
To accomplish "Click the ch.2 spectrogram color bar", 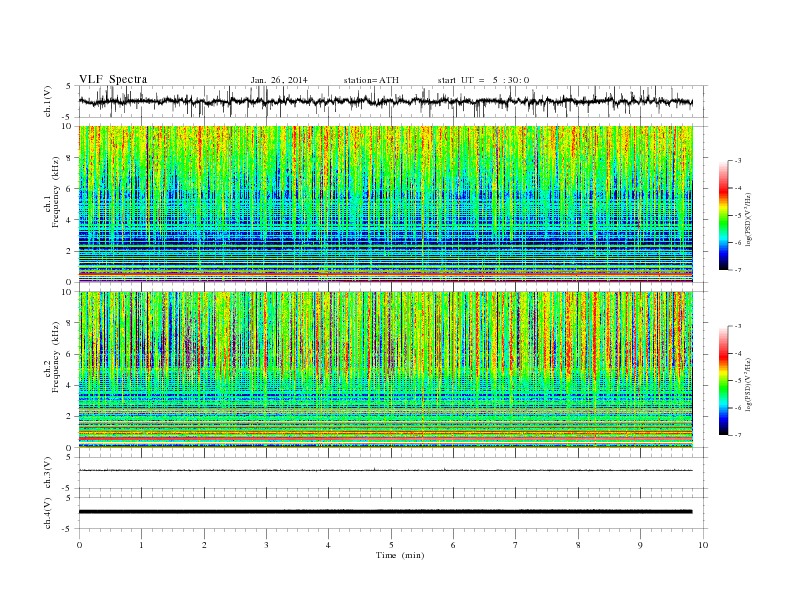I will pyautogui.click(x=723, y=380).
